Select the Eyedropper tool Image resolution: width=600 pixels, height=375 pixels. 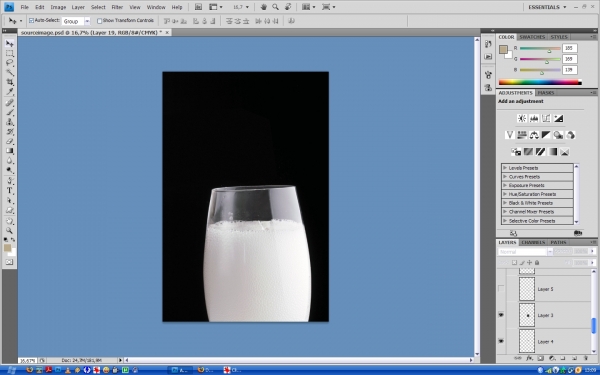coord(10,92)
